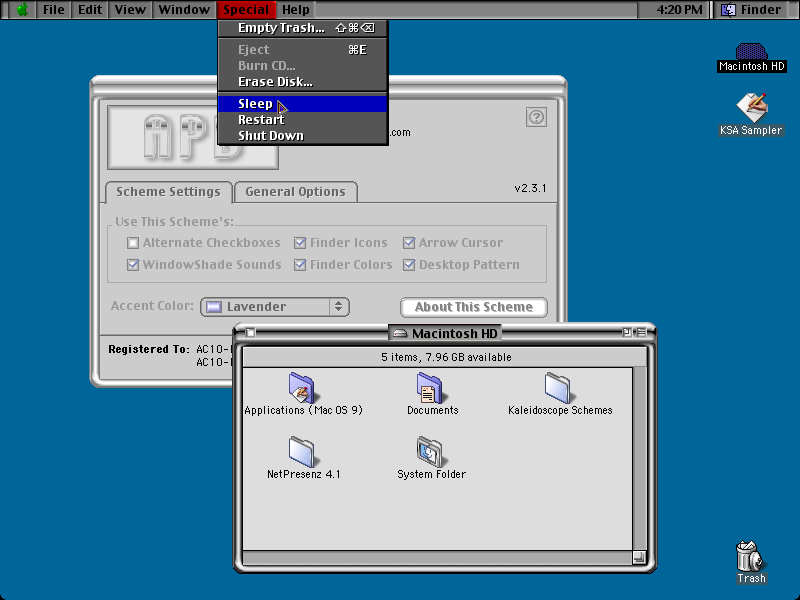Click the question mark help icon in Kaleidoscope

pos(536,117)
